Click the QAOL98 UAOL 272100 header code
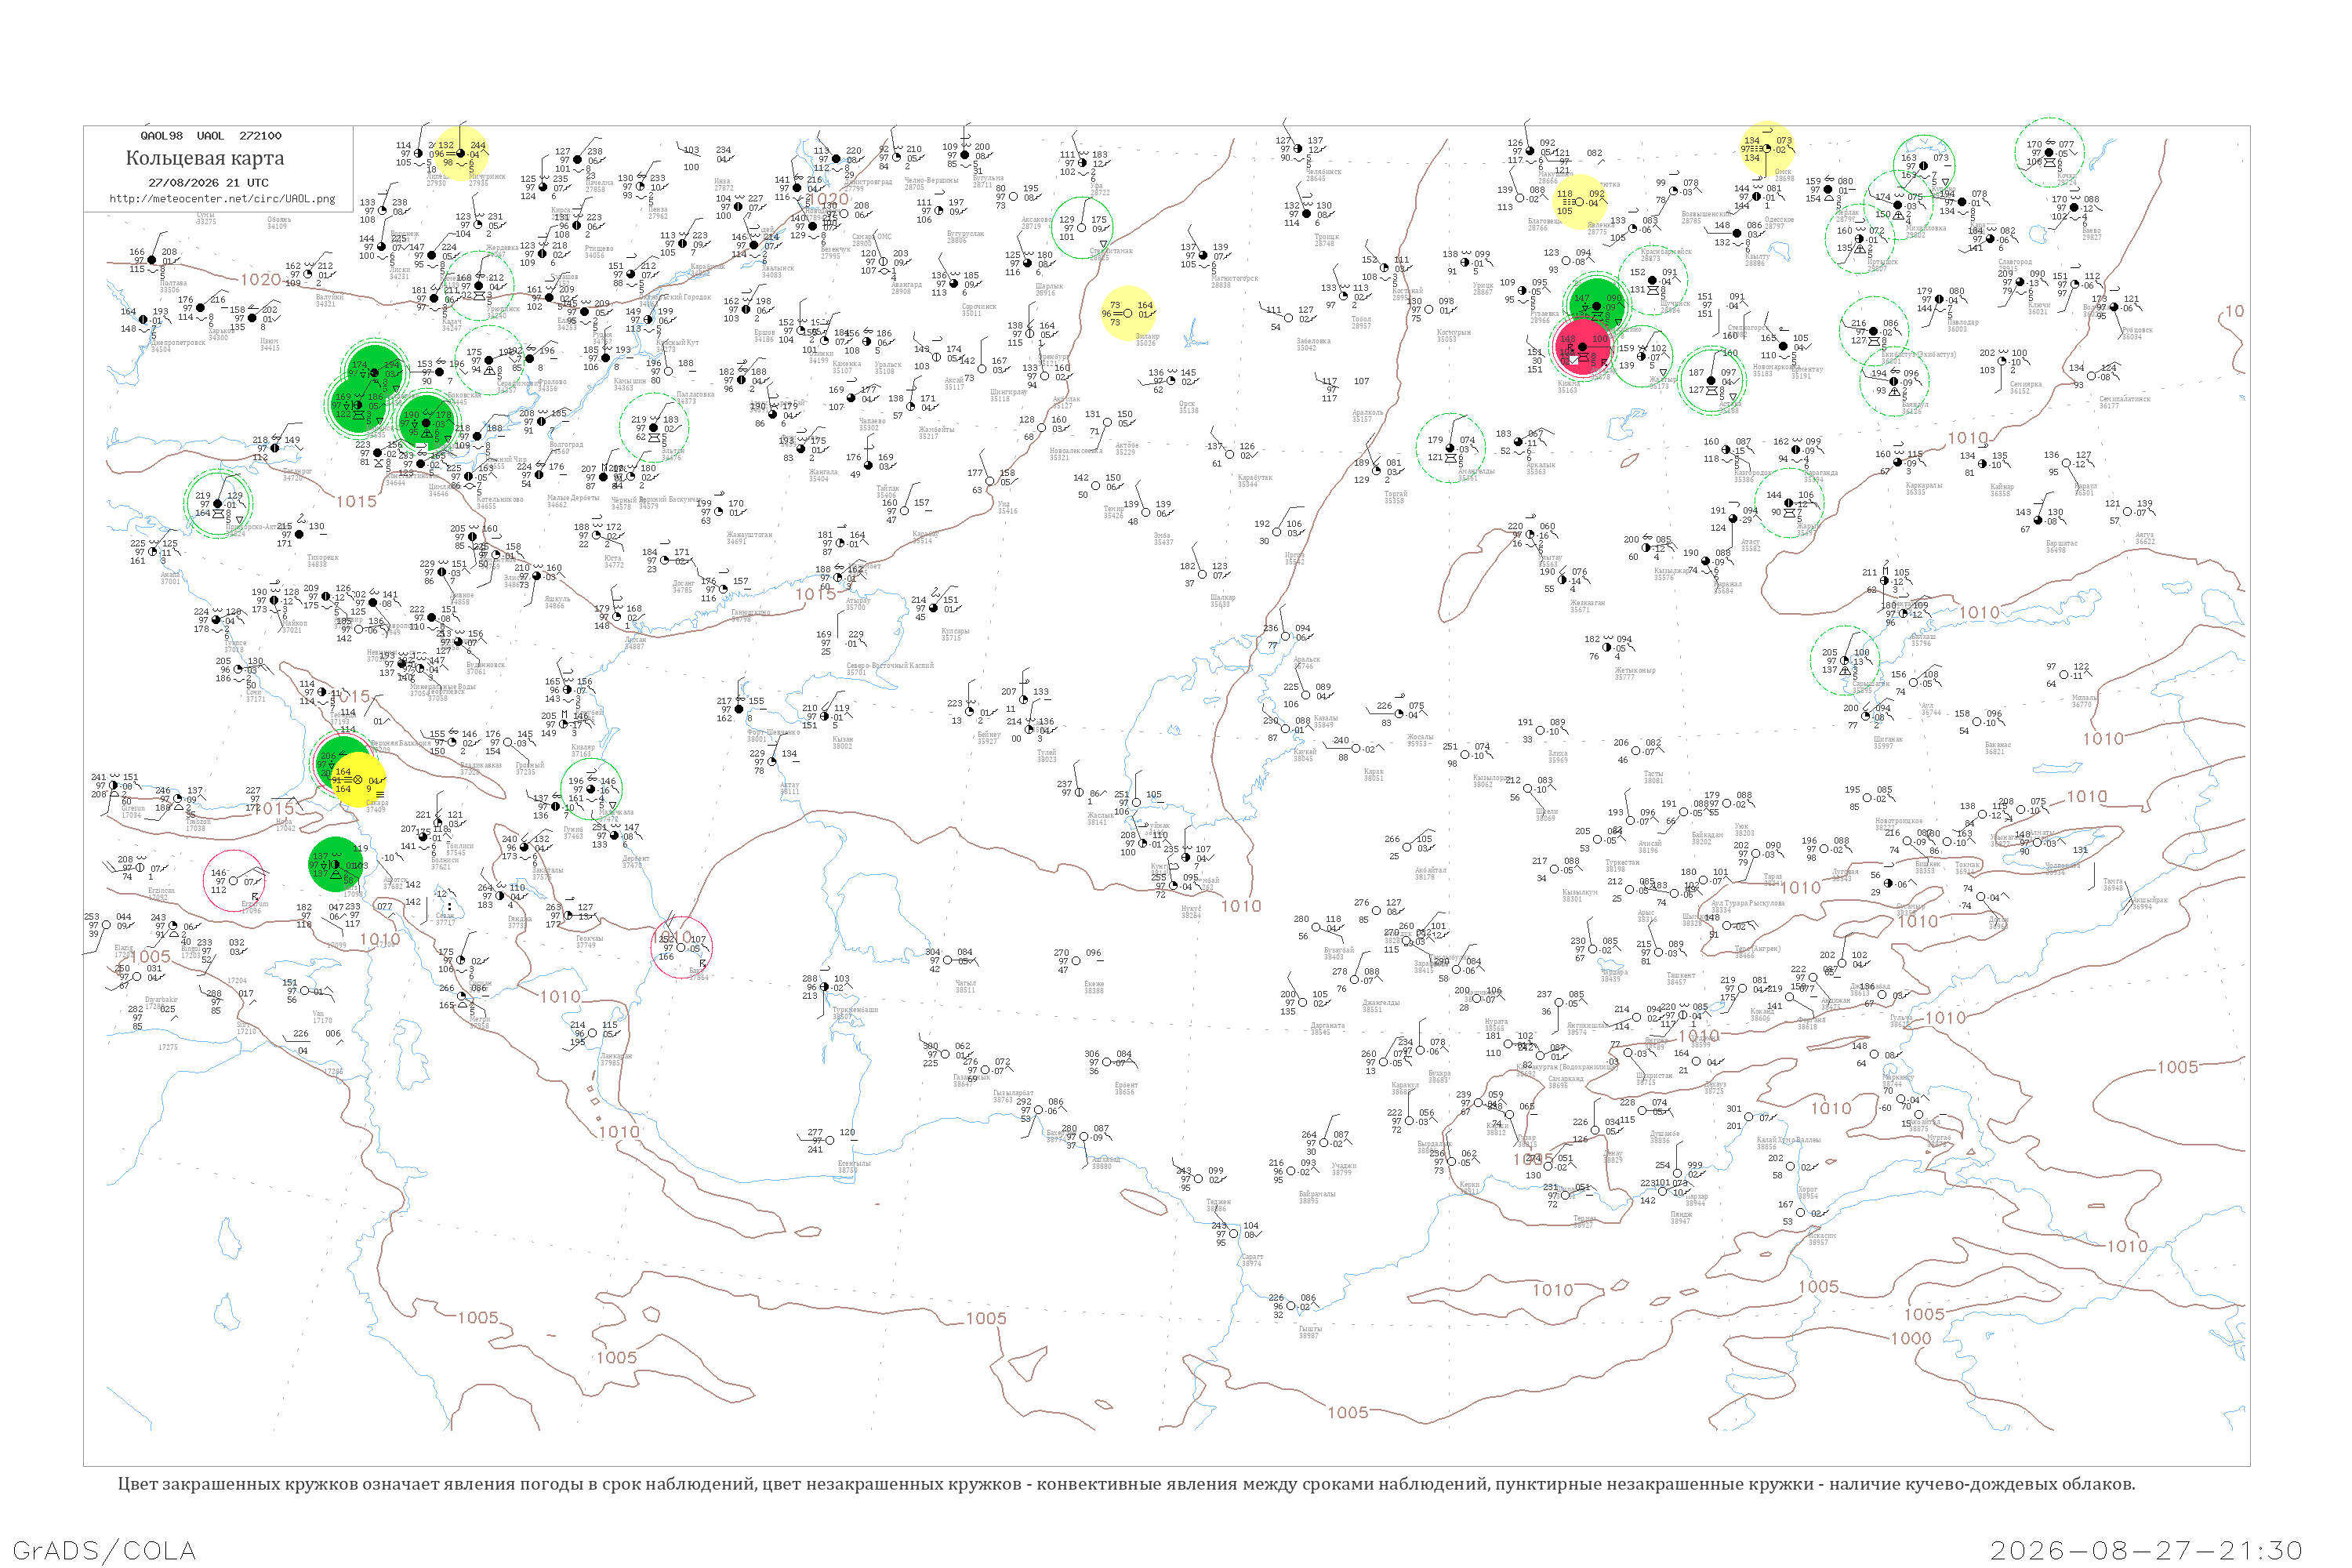 [x=211, y=136]
